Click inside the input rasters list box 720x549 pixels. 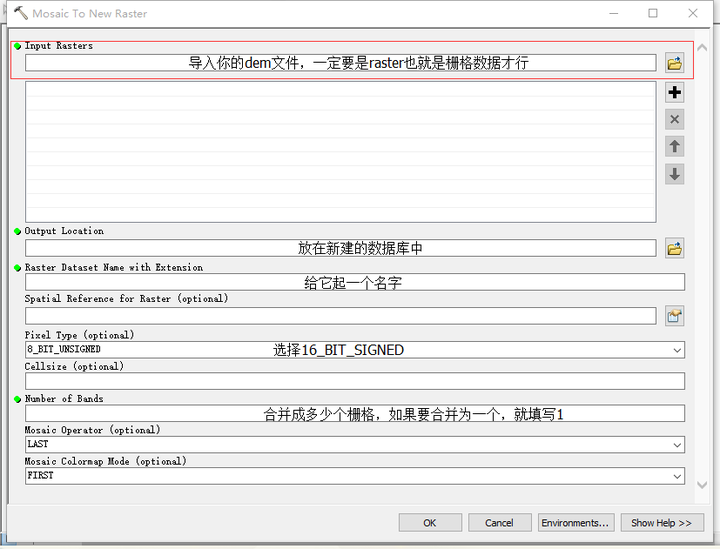340,152
